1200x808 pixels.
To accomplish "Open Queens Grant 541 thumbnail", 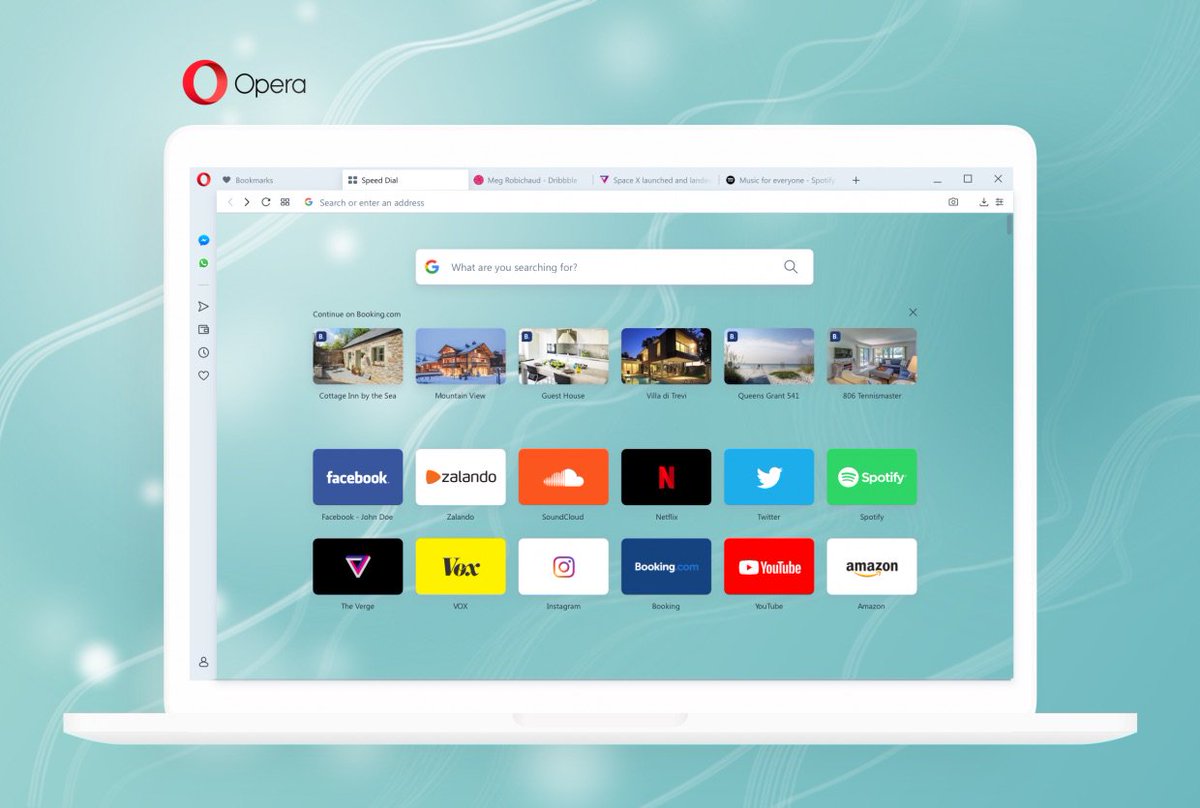I will [x=769, y=356].
